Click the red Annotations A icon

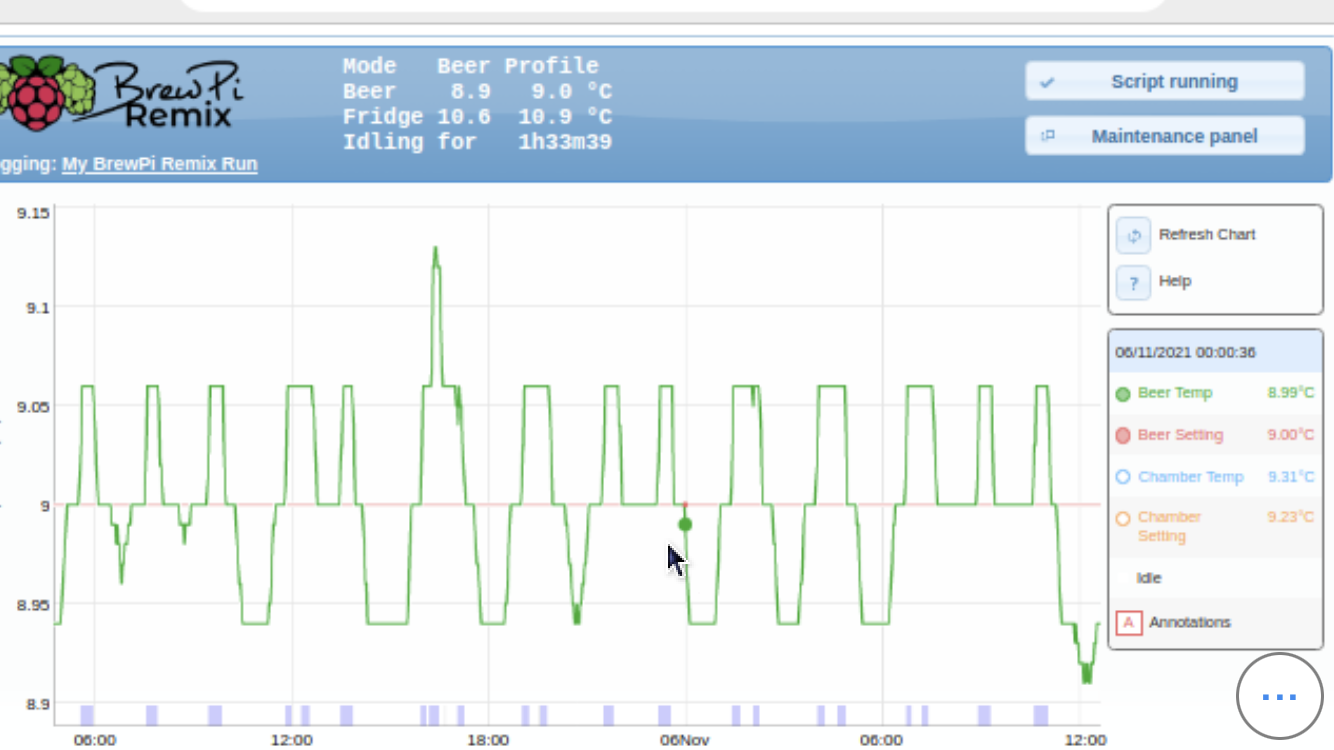pos(1128,622)
